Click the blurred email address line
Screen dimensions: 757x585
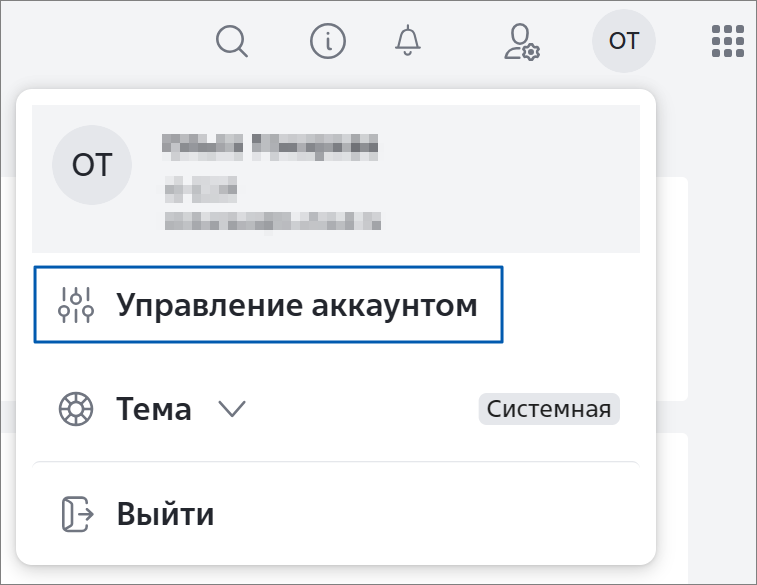click(273, 222)
